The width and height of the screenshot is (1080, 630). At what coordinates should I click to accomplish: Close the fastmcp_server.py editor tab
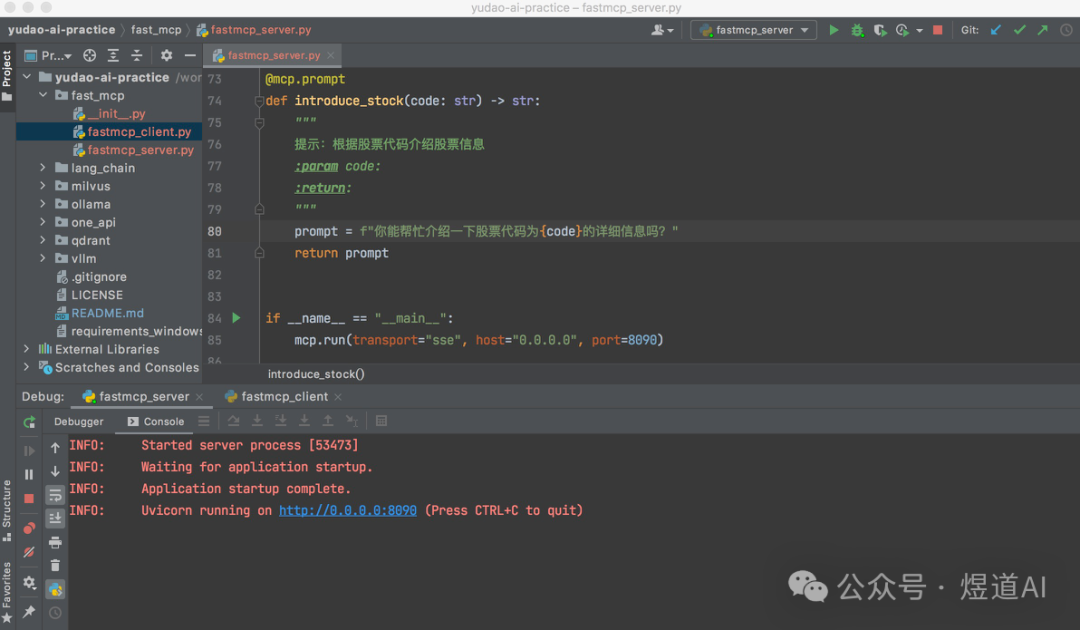click(x=331, y=56)
